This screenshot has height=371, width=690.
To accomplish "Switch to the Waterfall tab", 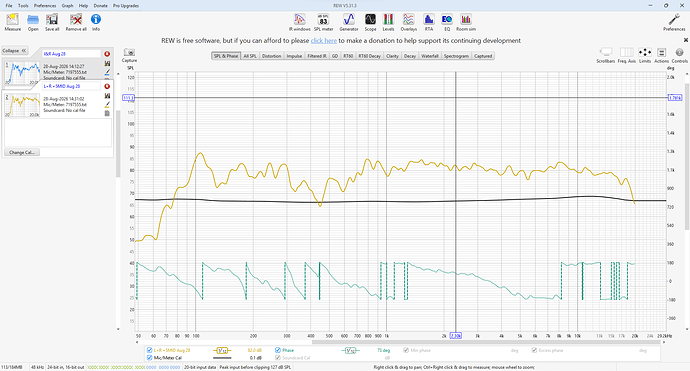I will 429,56.
